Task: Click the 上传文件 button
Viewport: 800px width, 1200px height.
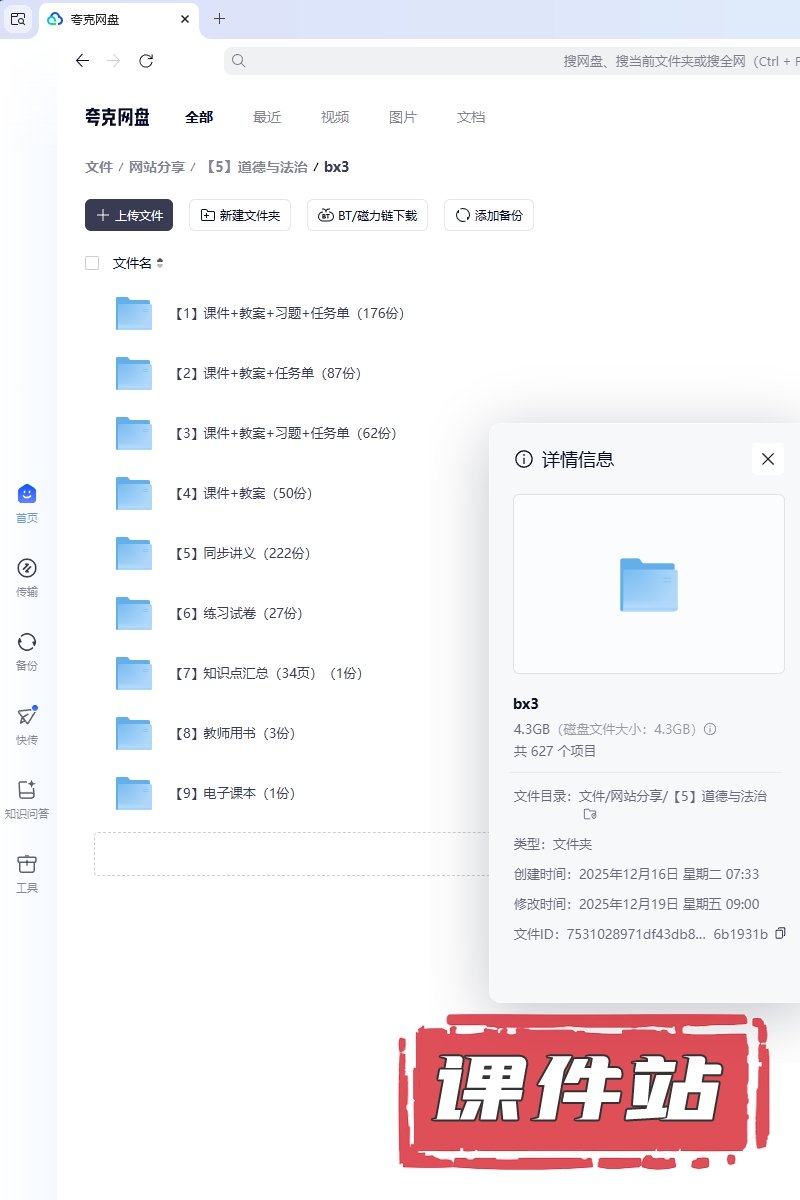Action: click(x=129, y=215)
